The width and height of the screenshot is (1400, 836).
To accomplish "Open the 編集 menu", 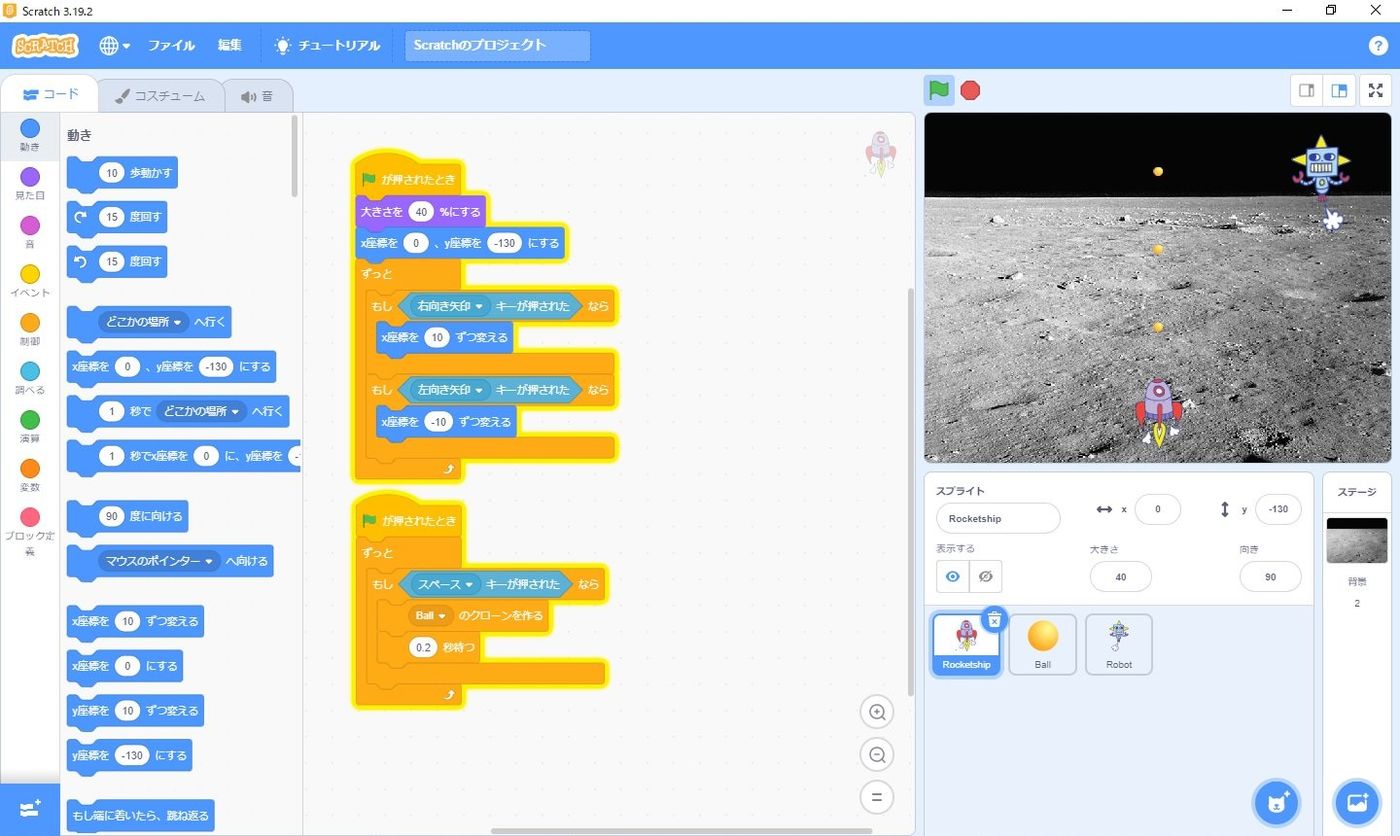I will [230, 45].
